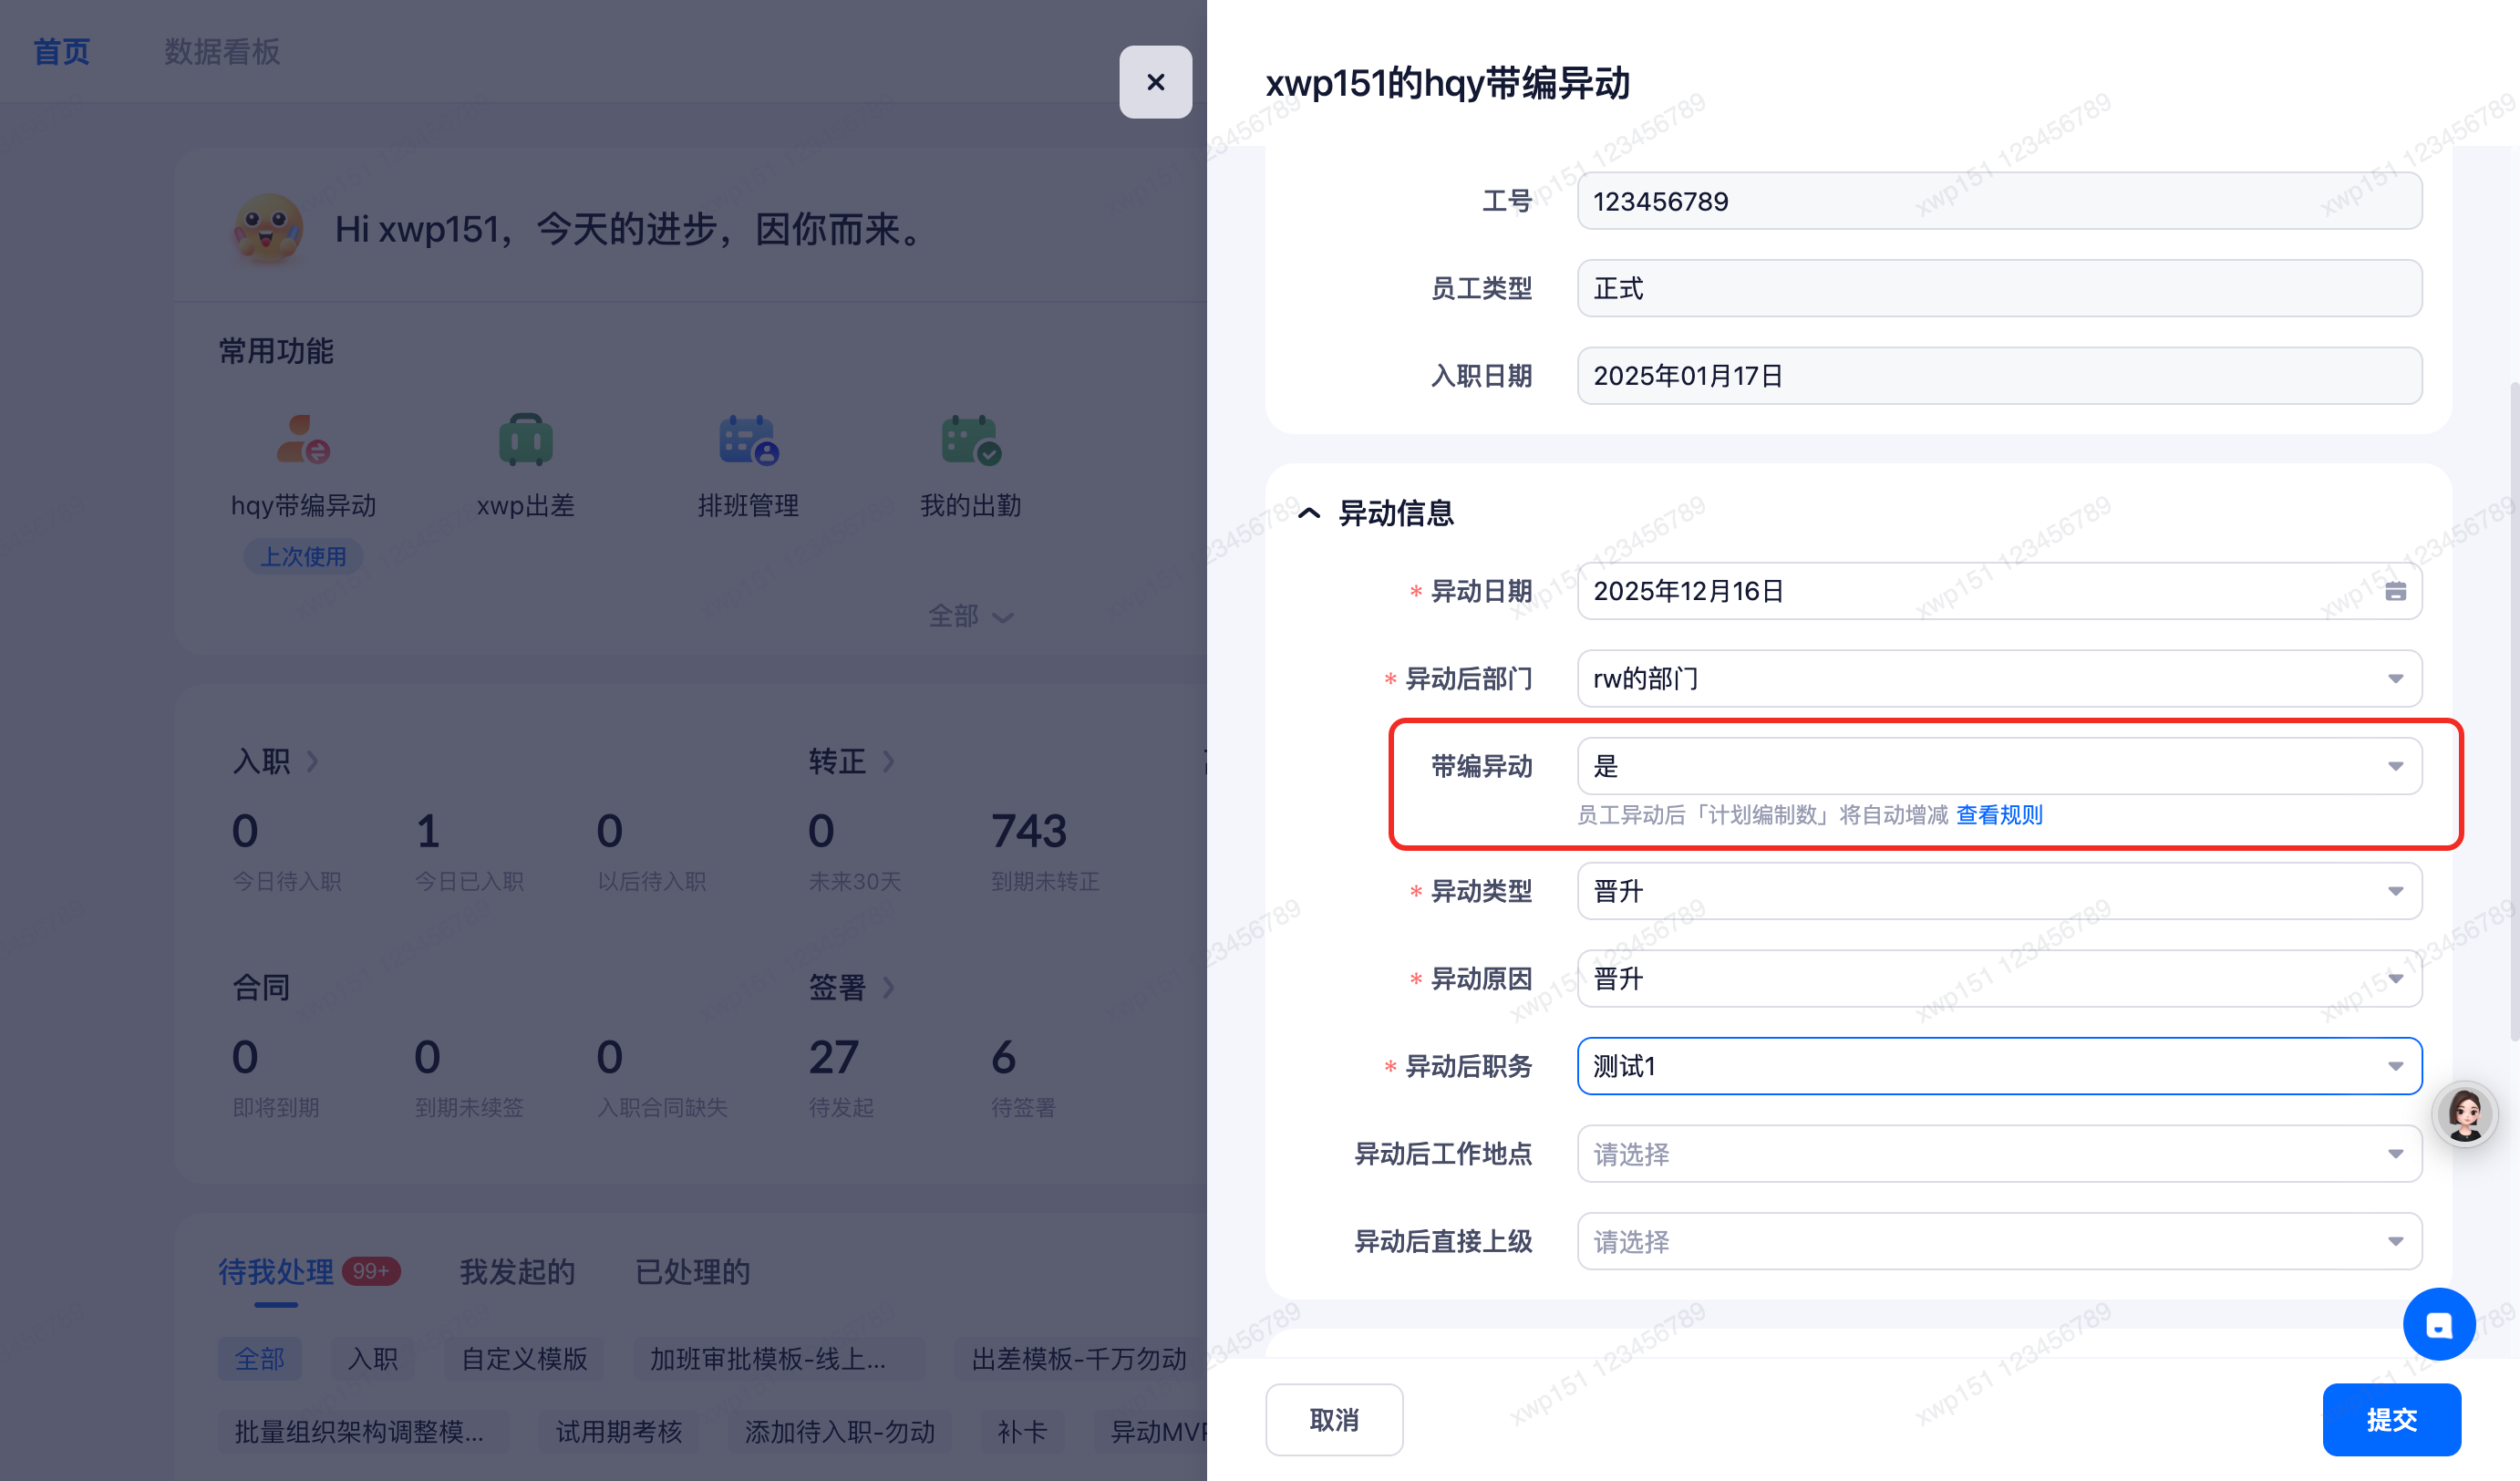2520x1481 pixels.
Task: Open the xwp出差 briefcase icon
Action: pos(525,440)
